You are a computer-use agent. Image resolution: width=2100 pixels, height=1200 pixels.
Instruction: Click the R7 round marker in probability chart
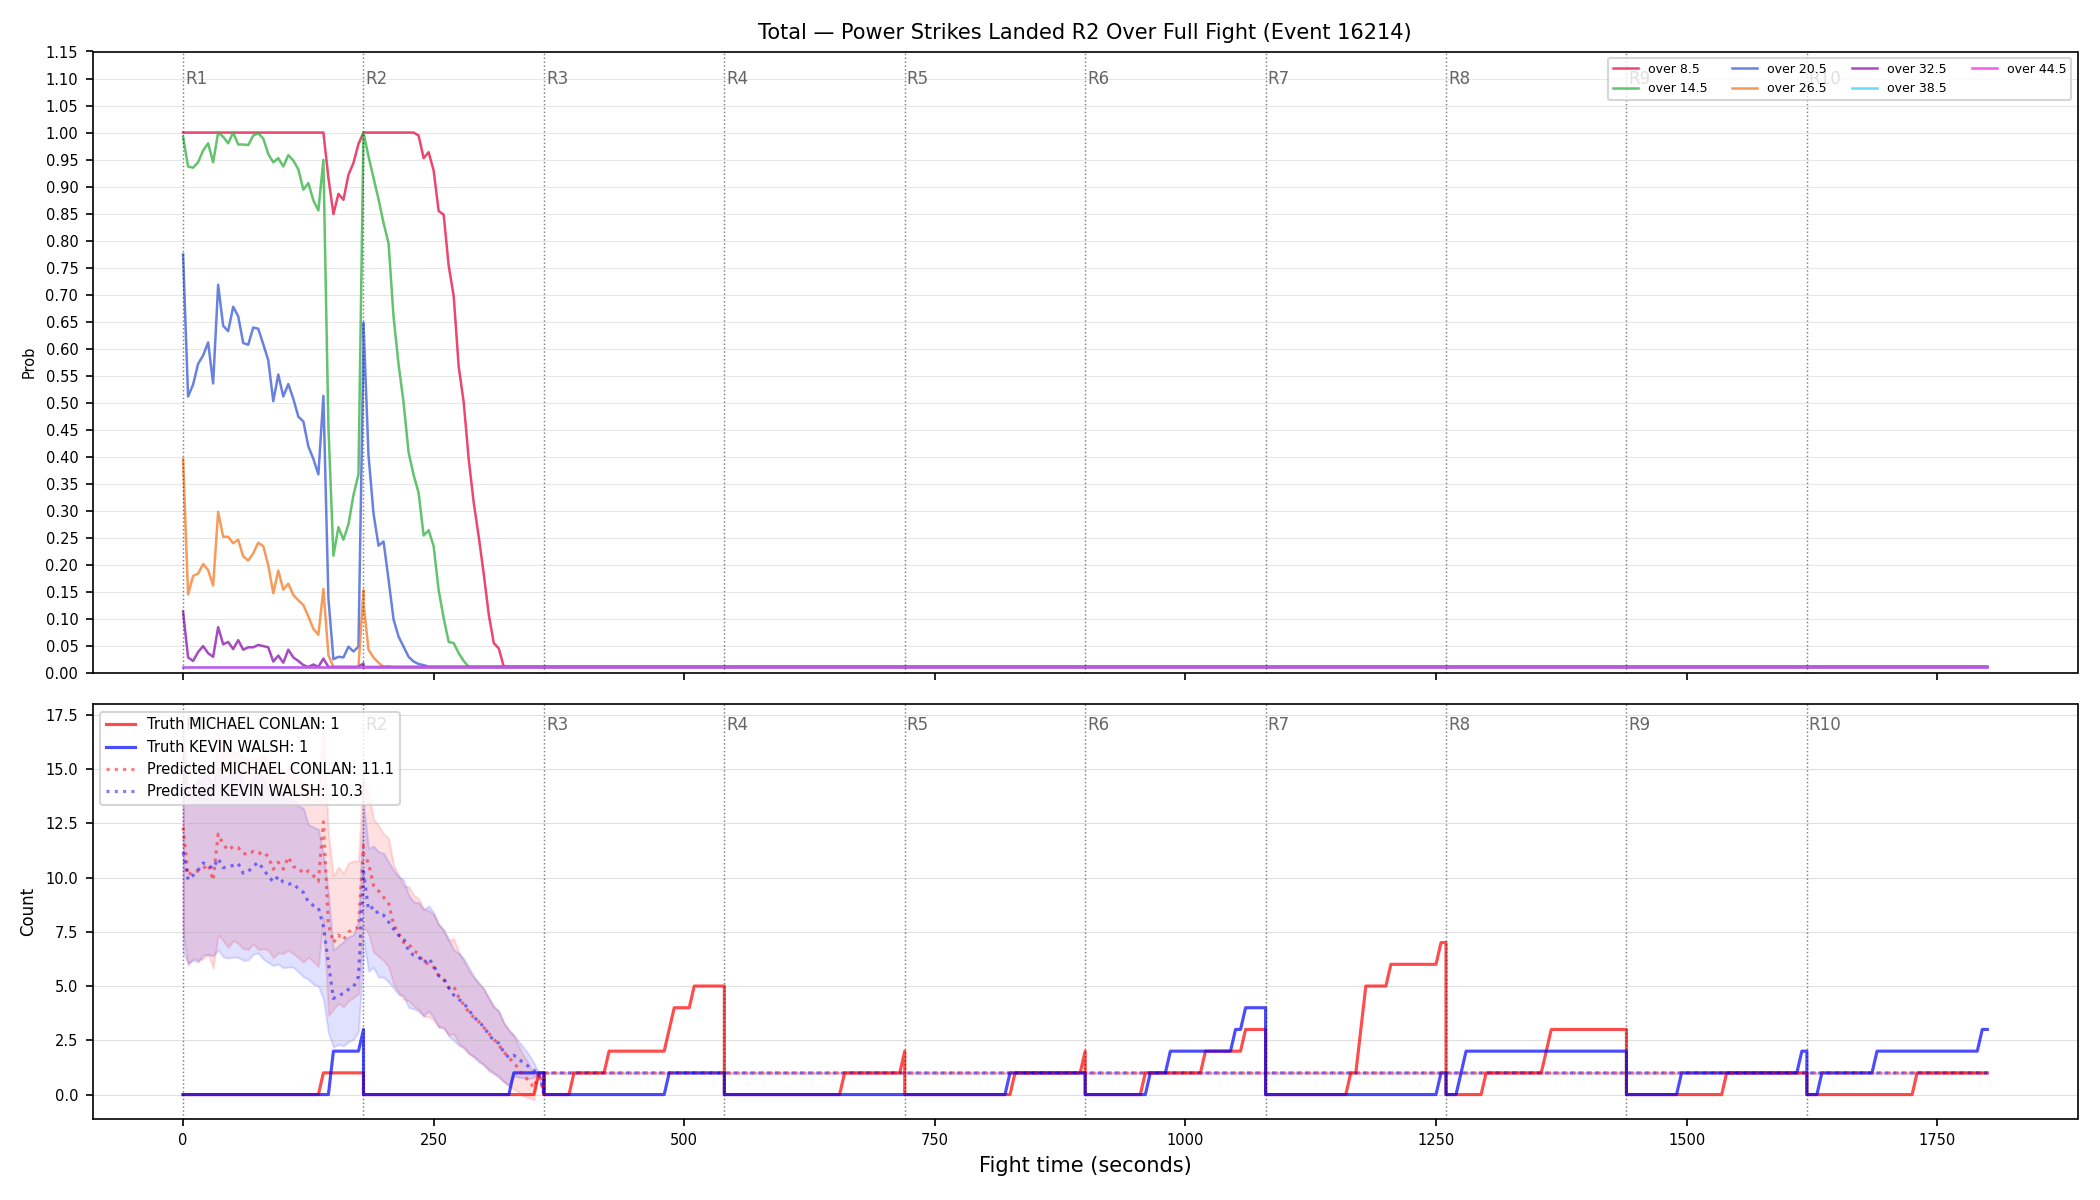1278,78
